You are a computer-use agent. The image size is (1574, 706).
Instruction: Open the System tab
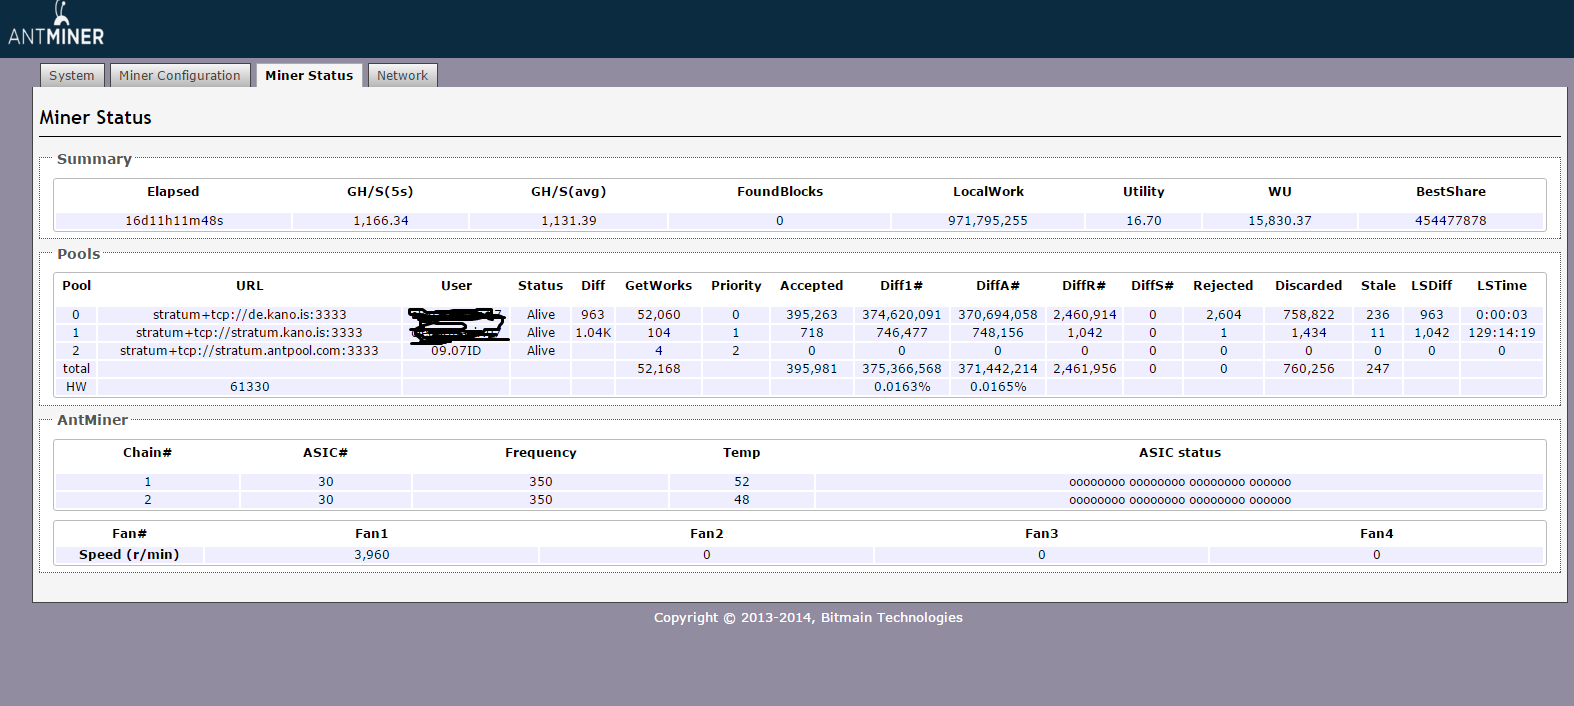pyautogui.click(x=72, y=76)
